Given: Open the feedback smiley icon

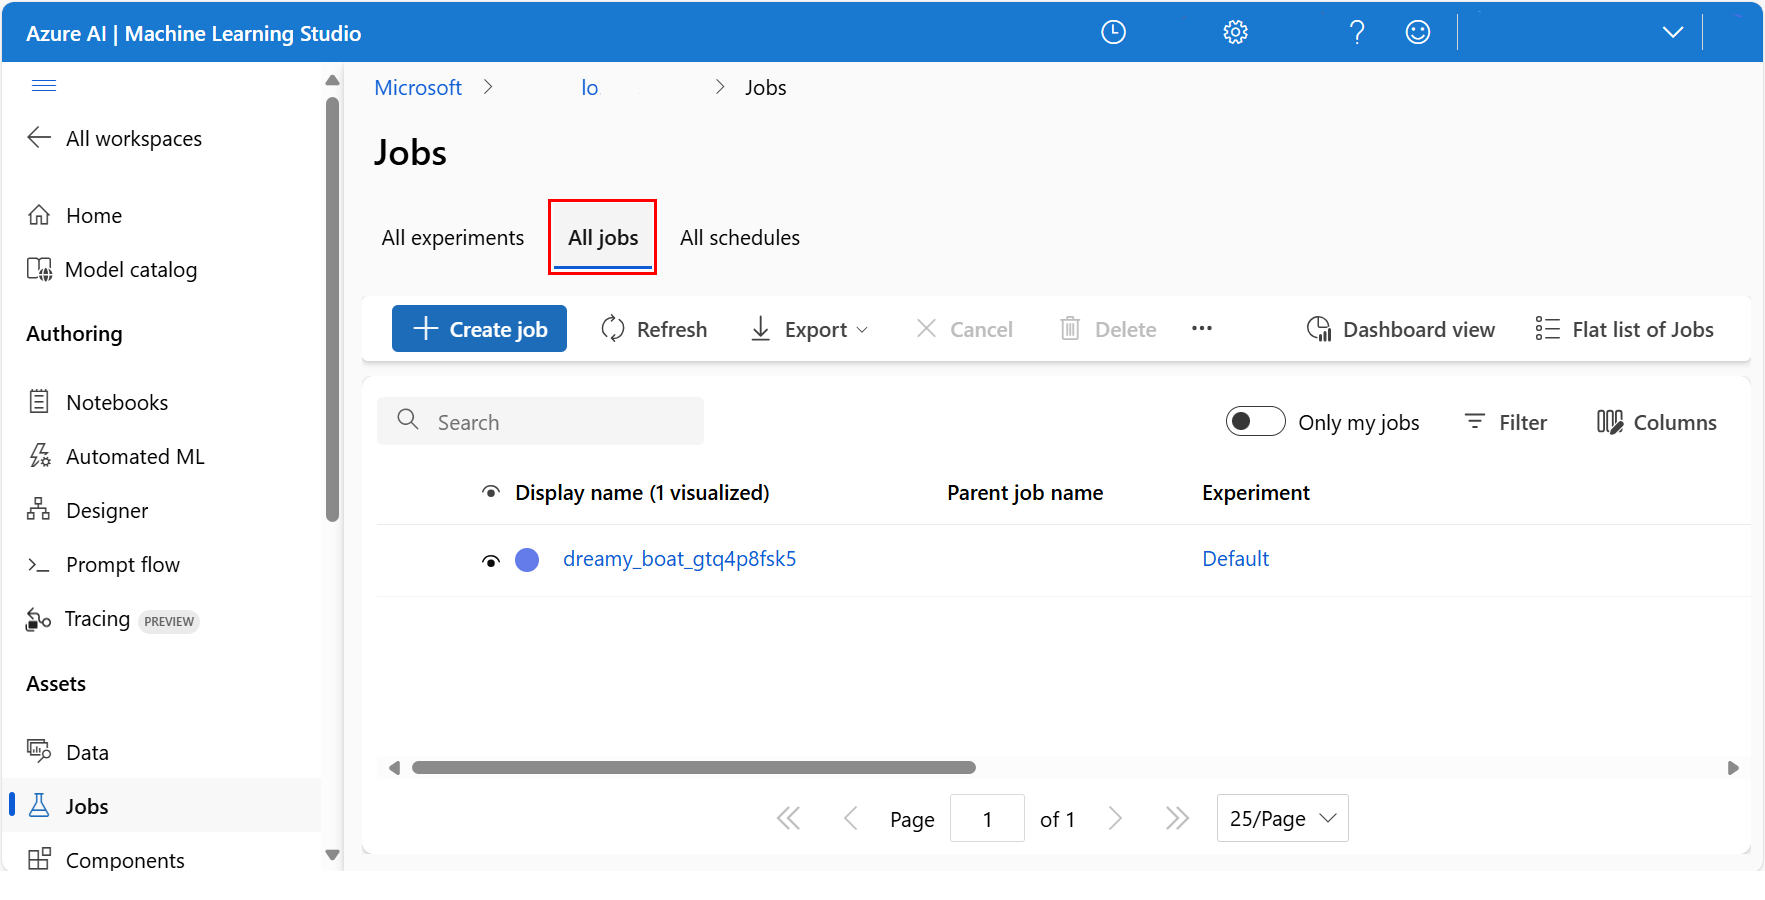Looking at the screenshot, I should (1418, 33).
